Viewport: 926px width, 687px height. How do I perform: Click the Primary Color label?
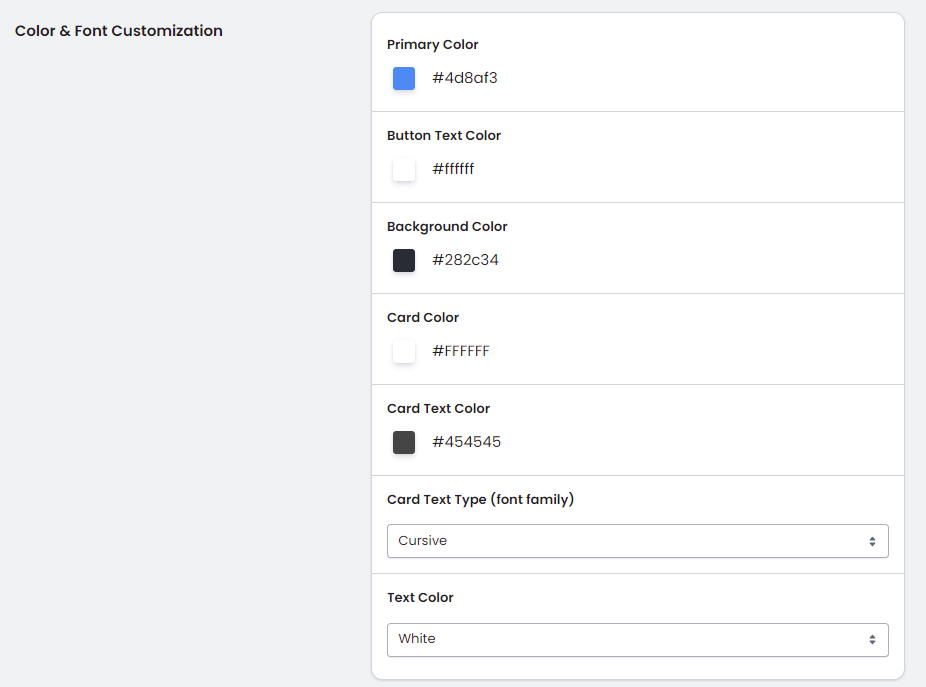pyautogui.click(x=432, y=45)
